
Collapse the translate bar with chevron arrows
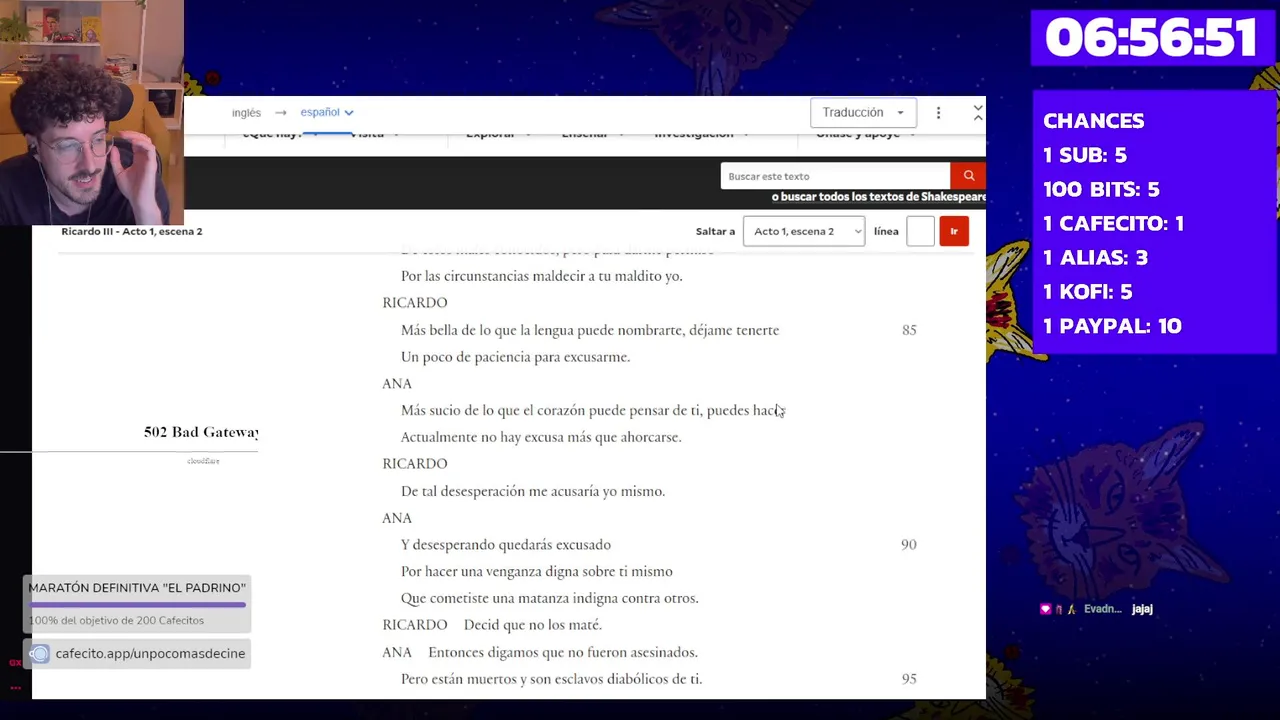point(978,113)
